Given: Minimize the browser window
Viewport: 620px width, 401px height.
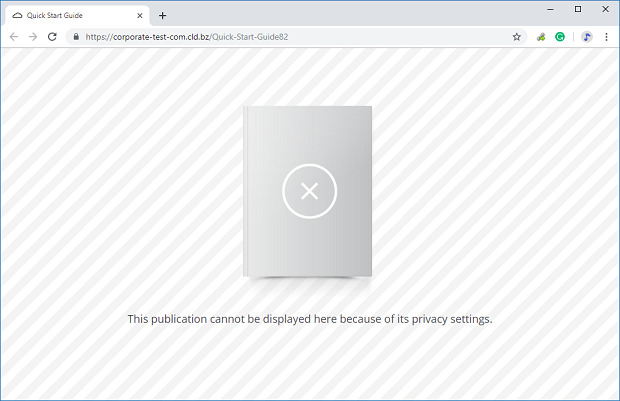Looking at the screenshot, I should click(x=550, y=9).
